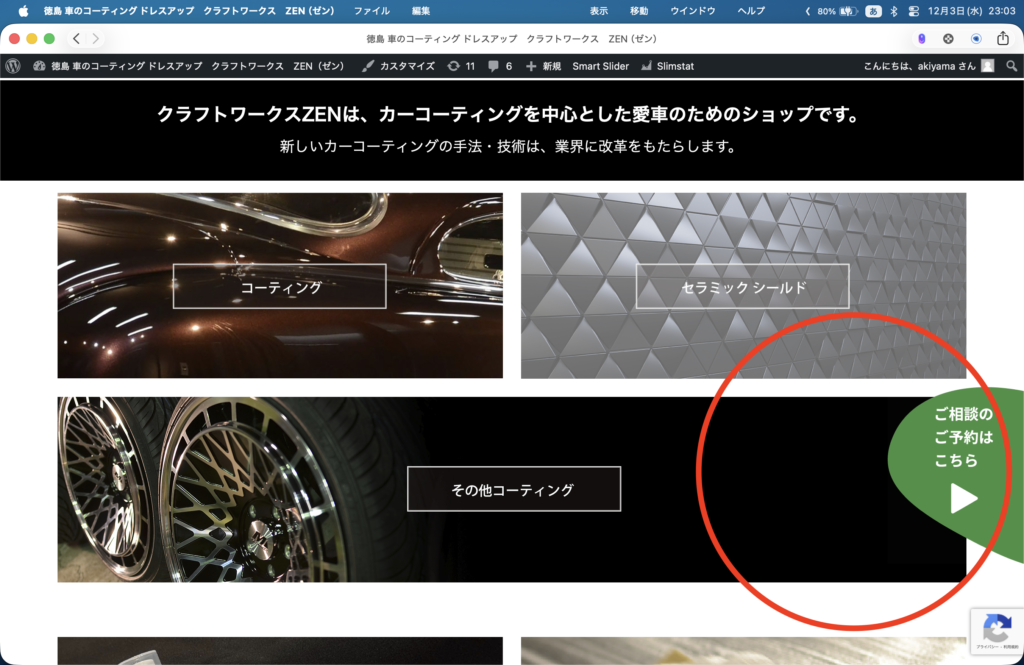Screen dimensions: 1024x665
Task: Expand the akiyama user account menu
Action: pos(928,66)
